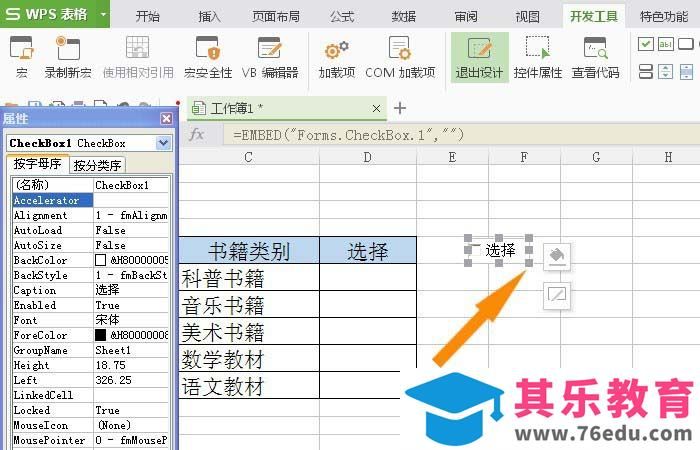
Task: Click the ForeColor black swatch
Action: pyautogui.click(x=100, y=335)
